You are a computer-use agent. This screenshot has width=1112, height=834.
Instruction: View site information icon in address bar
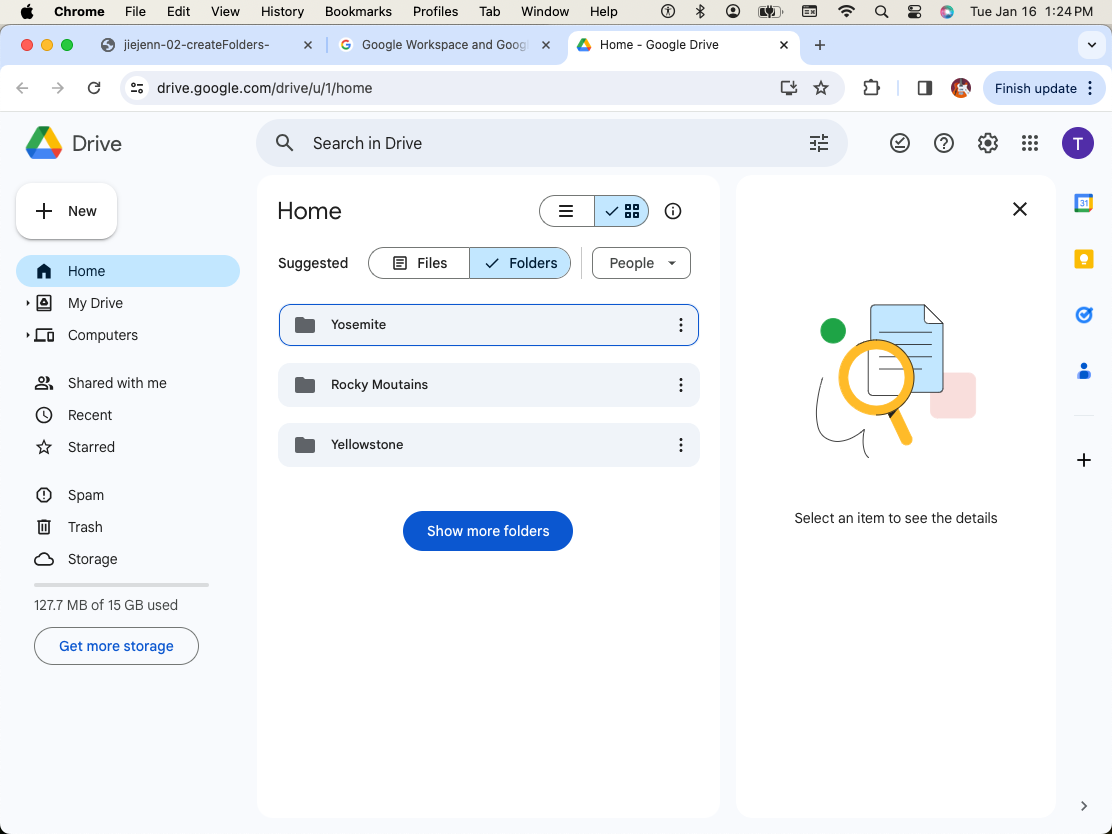pos(137,88)
